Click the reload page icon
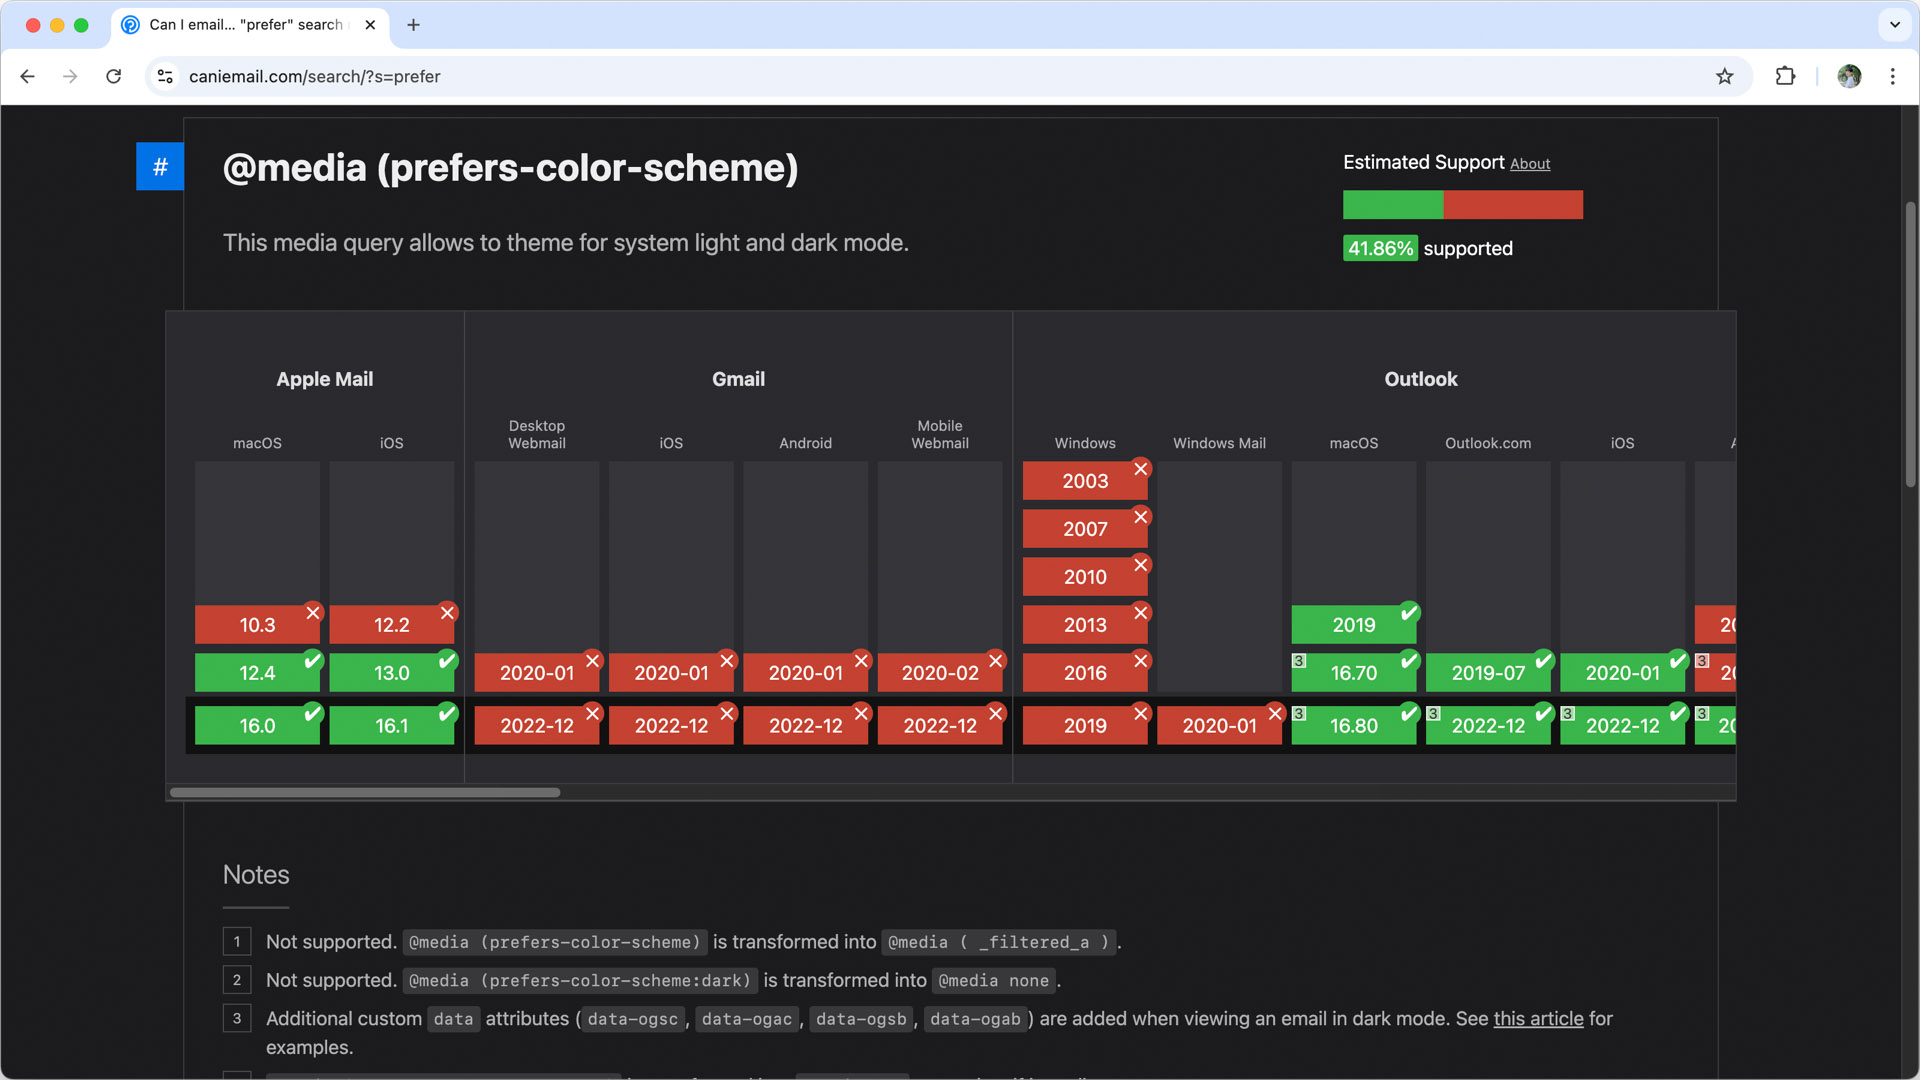1920x1080 pixels. (114, 77)
